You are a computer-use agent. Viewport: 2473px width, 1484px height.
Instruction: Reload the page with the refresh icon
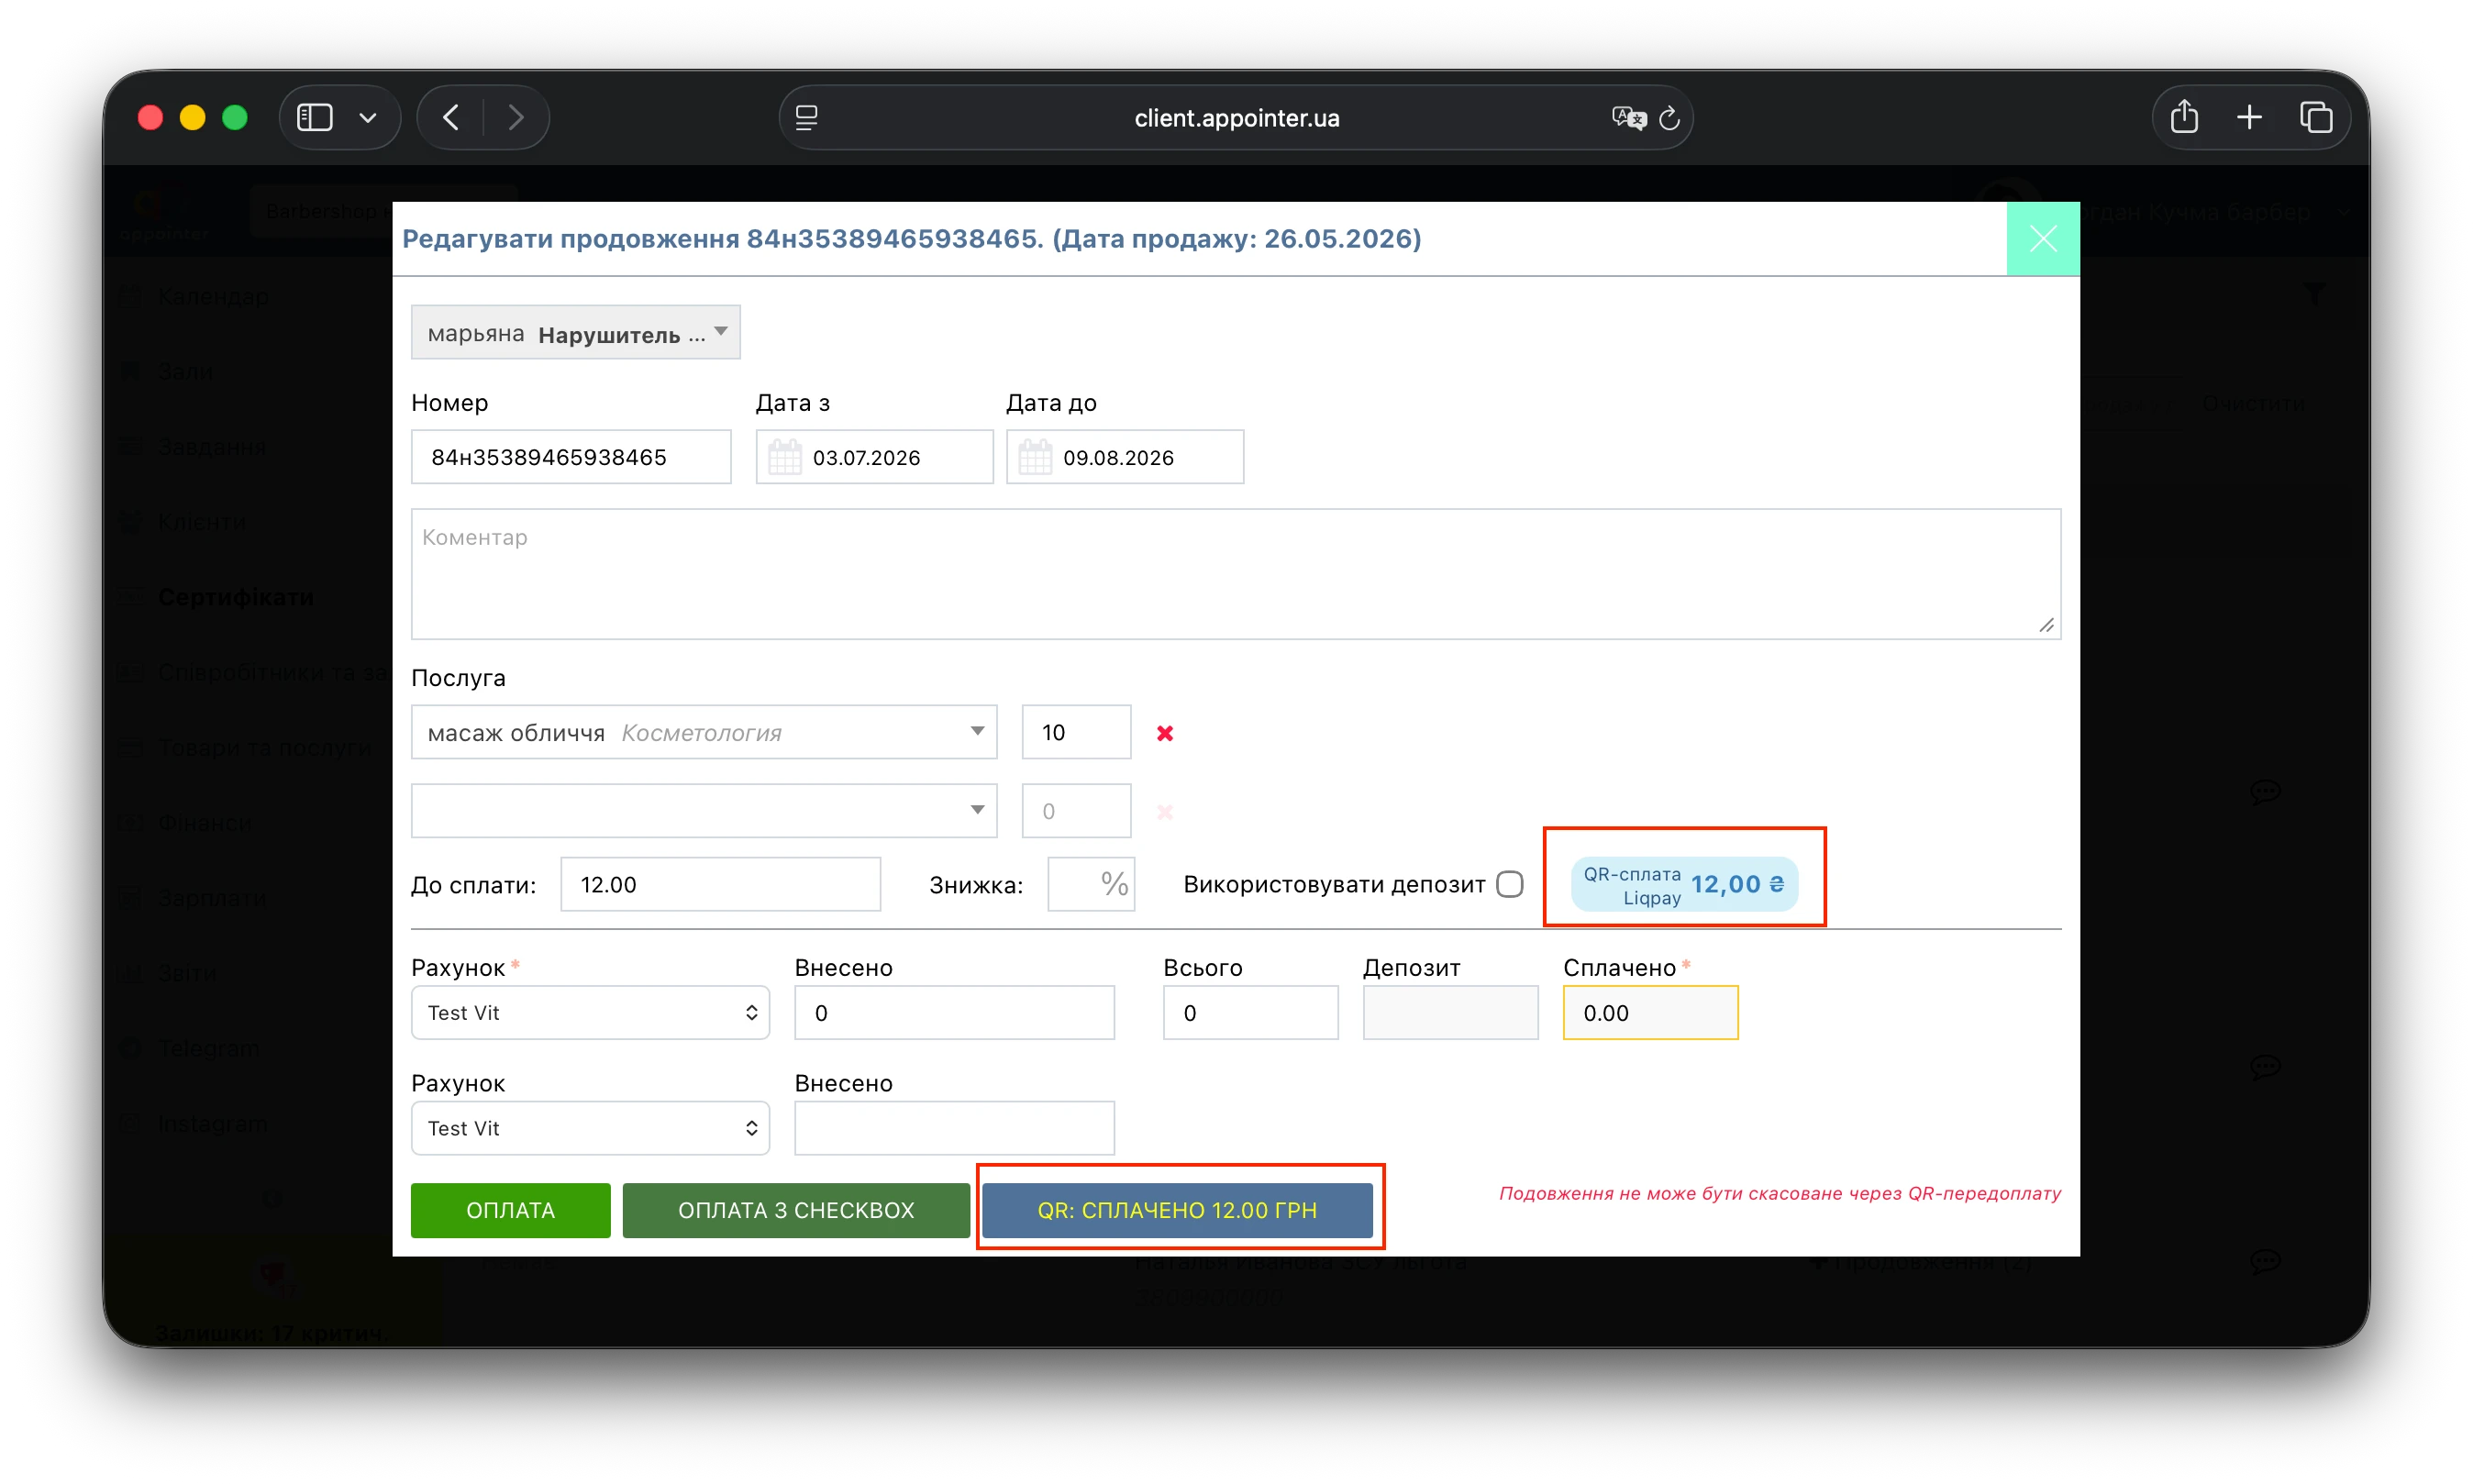click(1669, 118)
